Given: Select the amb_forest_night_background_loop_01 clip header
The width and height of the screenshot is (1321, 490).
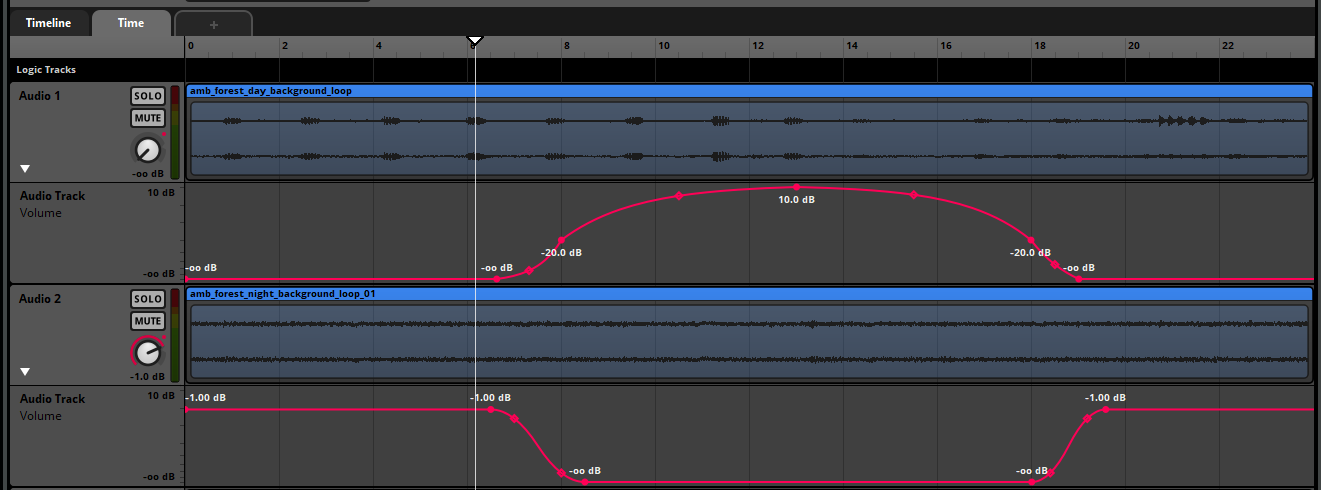Looking at the screenshot, I should point(749,294).
